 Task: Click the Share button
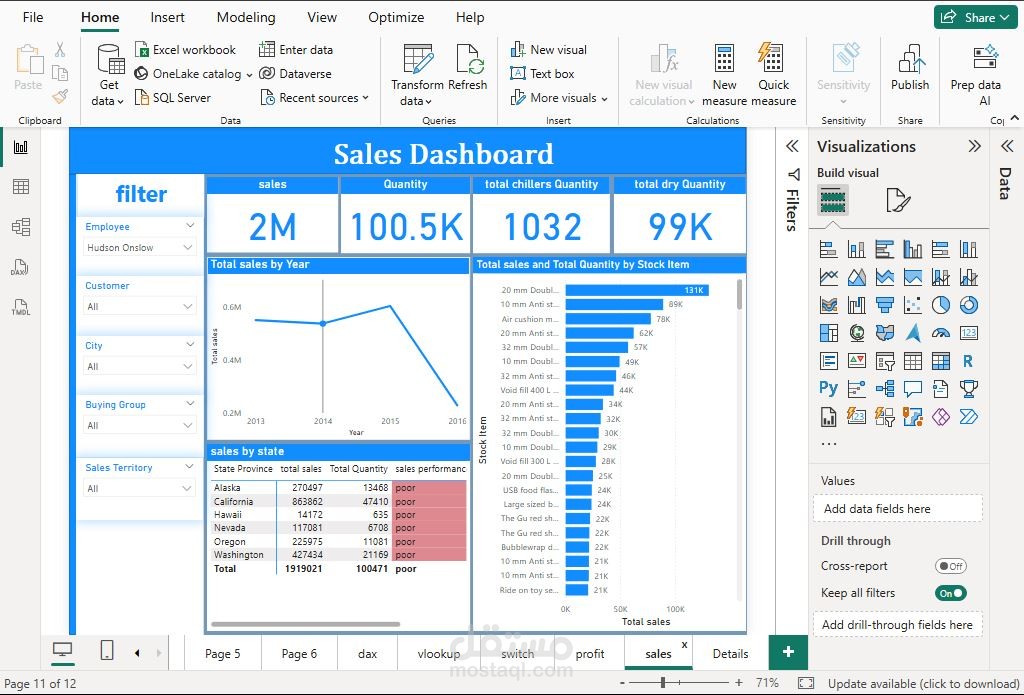(x=976, y=18)
